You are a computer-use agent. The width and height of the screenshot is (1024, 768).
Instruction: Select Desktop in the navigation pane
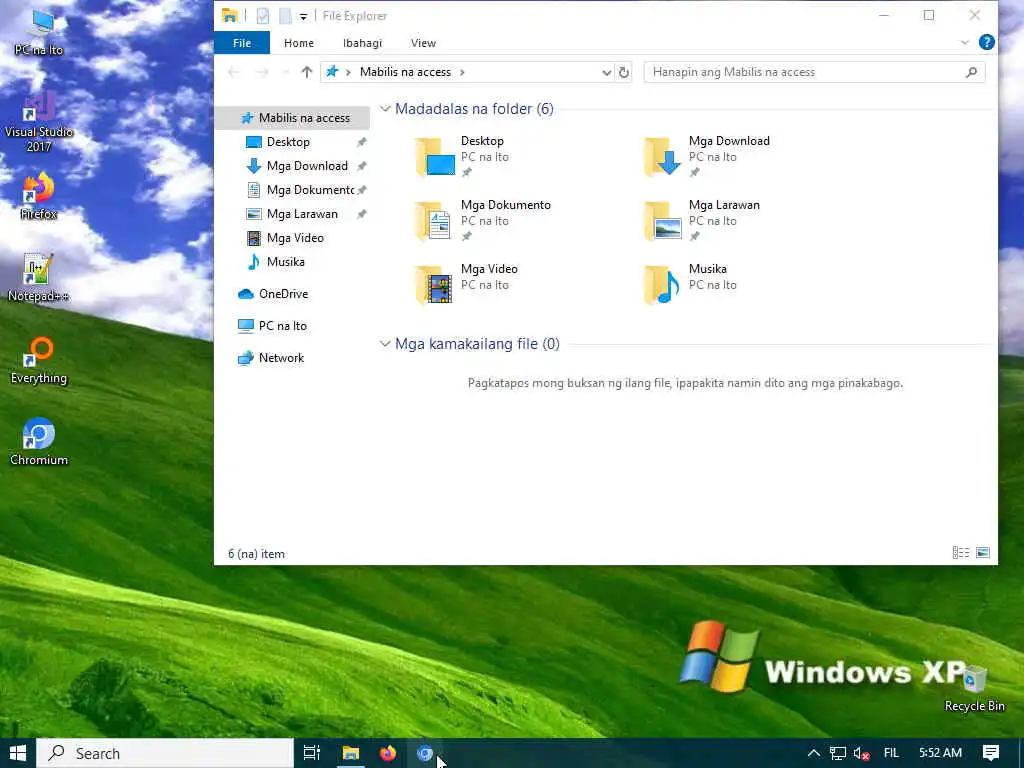[288, 142]
